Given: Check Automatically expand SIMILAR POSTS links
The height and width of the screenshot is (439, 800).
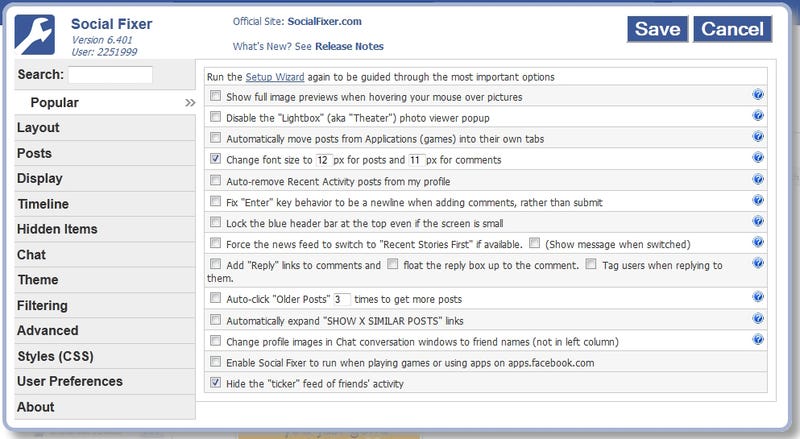Looking at the screenshot, I should [216, 320].
